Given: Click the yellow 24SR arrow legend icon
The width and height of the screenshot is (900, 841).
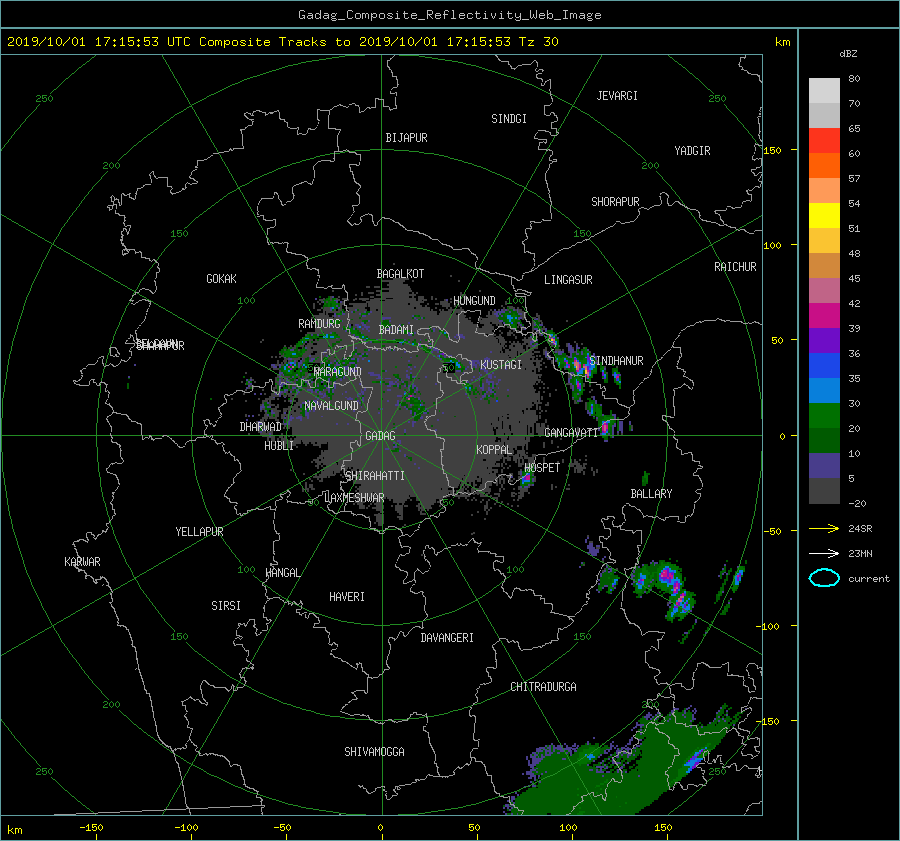Looking at the screenshot, I should tap(824, 528).
